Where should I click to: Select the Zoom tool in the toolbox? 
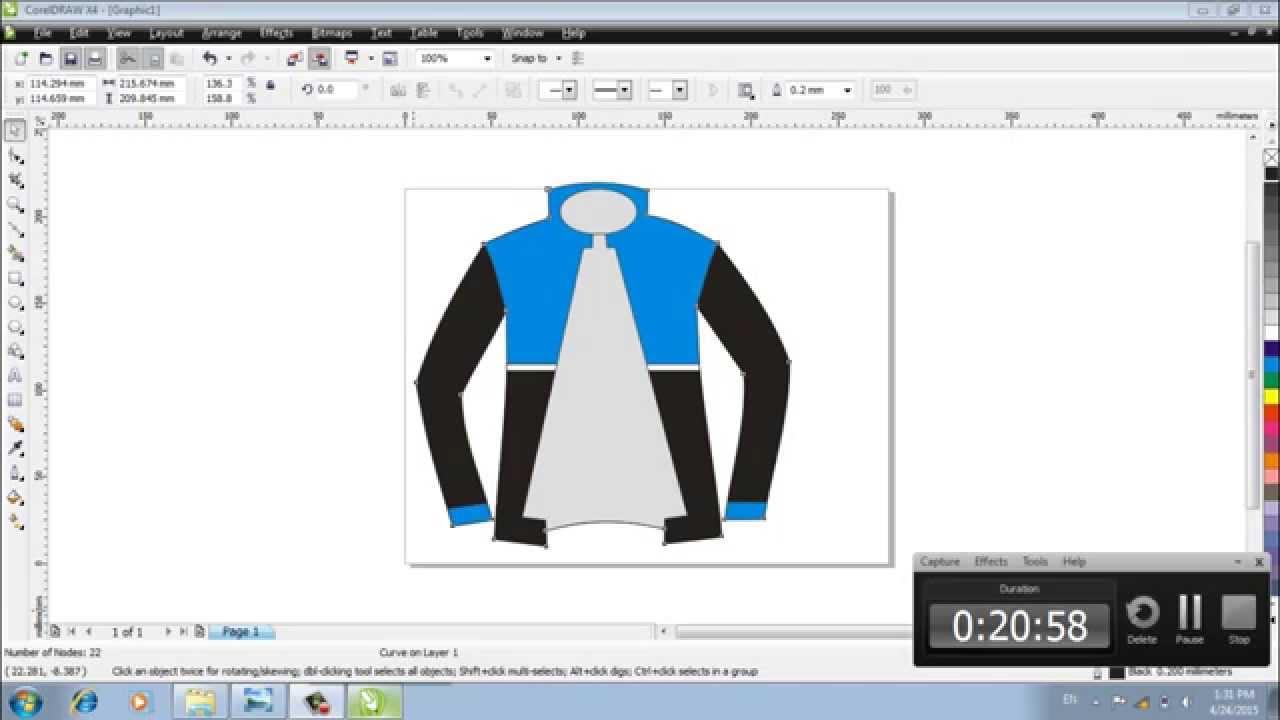pos(15,205)
